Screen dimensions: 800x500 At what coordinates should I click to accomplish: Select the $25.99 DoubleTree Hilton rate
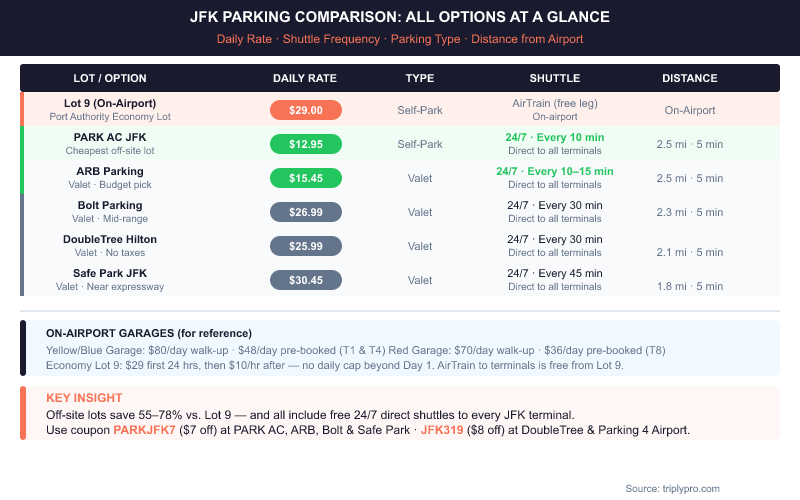point(305,246)
